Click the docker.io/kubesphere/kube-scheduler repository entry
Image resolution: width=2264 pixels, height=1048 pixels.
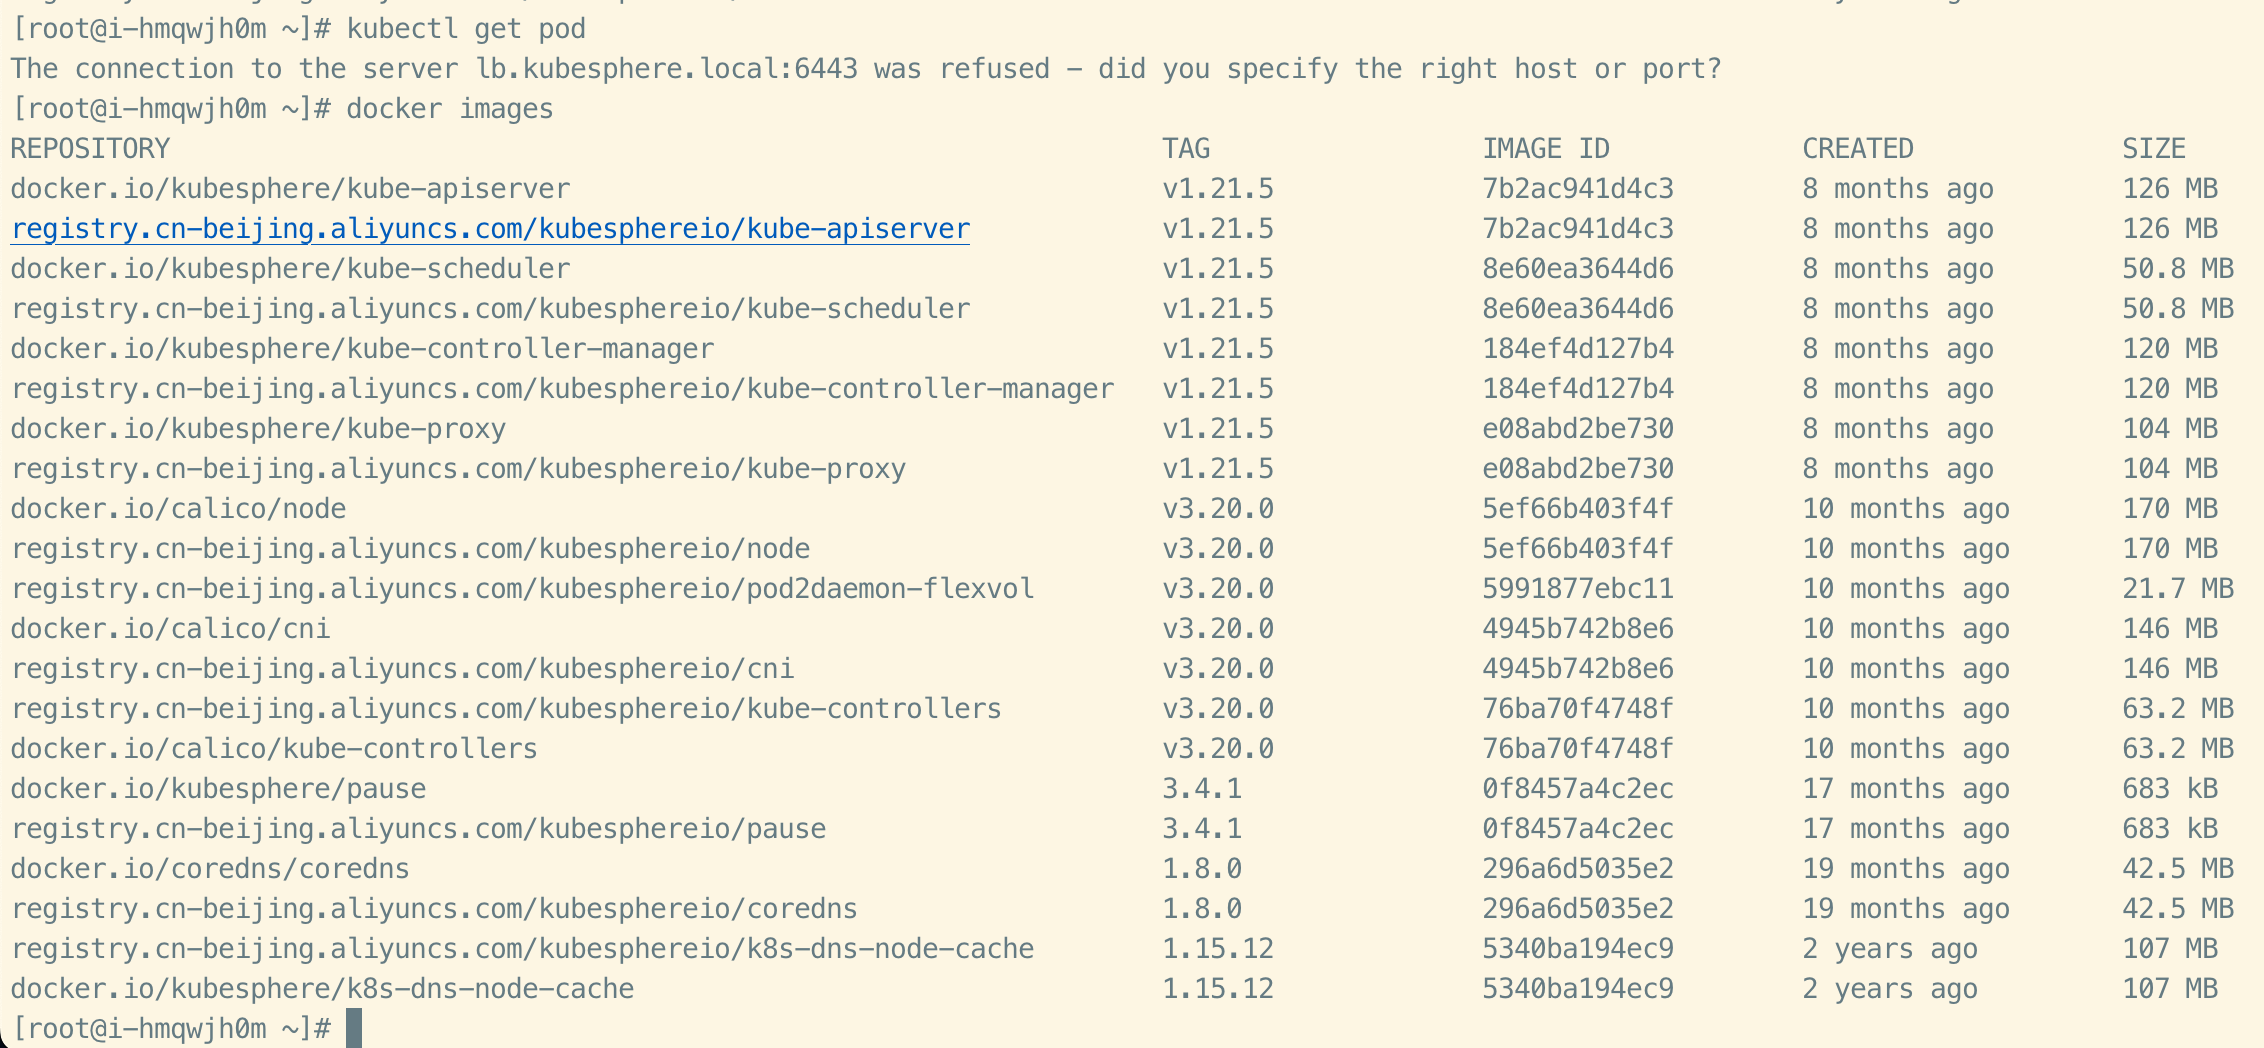[x=290, y=269]
